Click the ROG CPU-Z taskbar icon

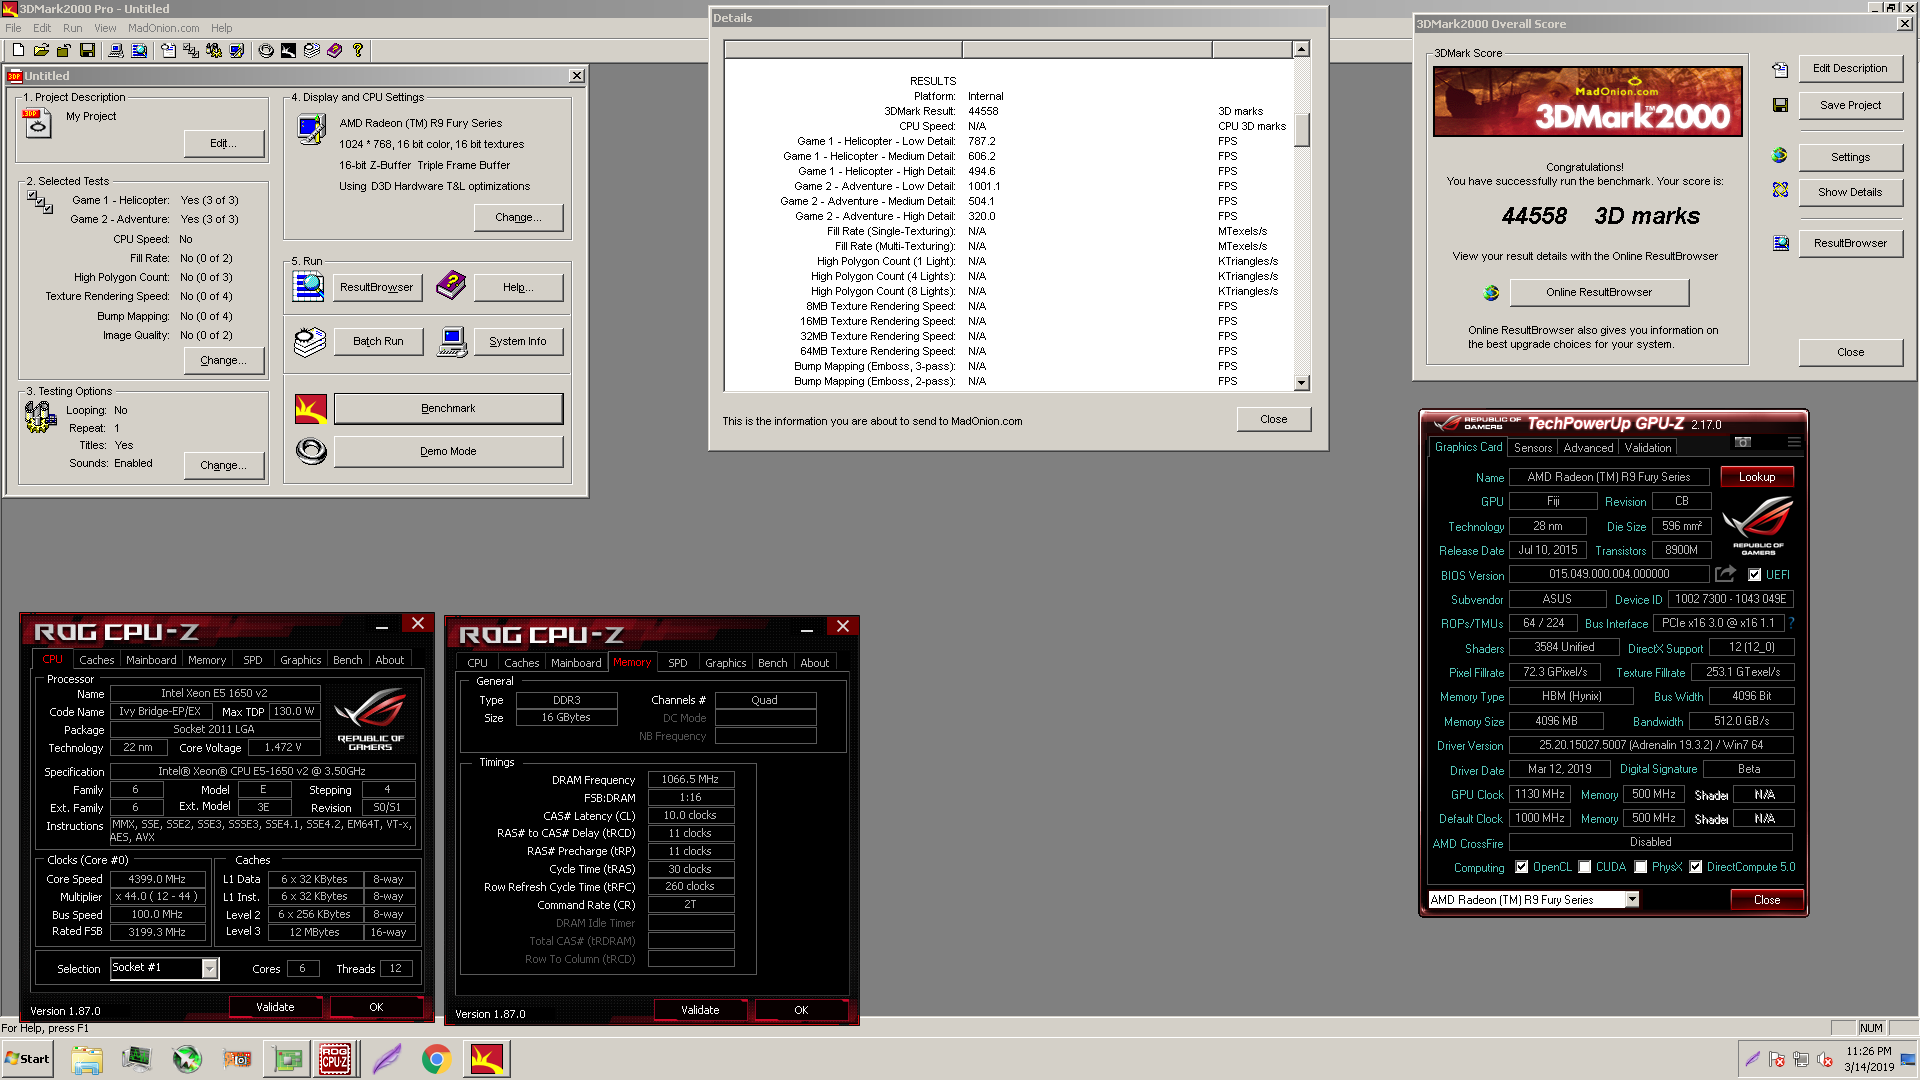[x=335, y=1059]
